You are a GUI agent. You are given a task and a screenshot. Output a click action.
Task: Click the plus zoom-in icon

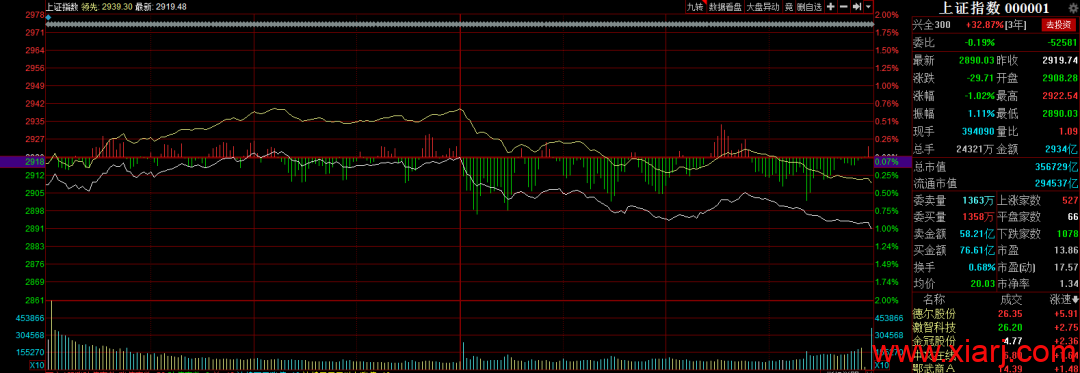tap(831, 7)
